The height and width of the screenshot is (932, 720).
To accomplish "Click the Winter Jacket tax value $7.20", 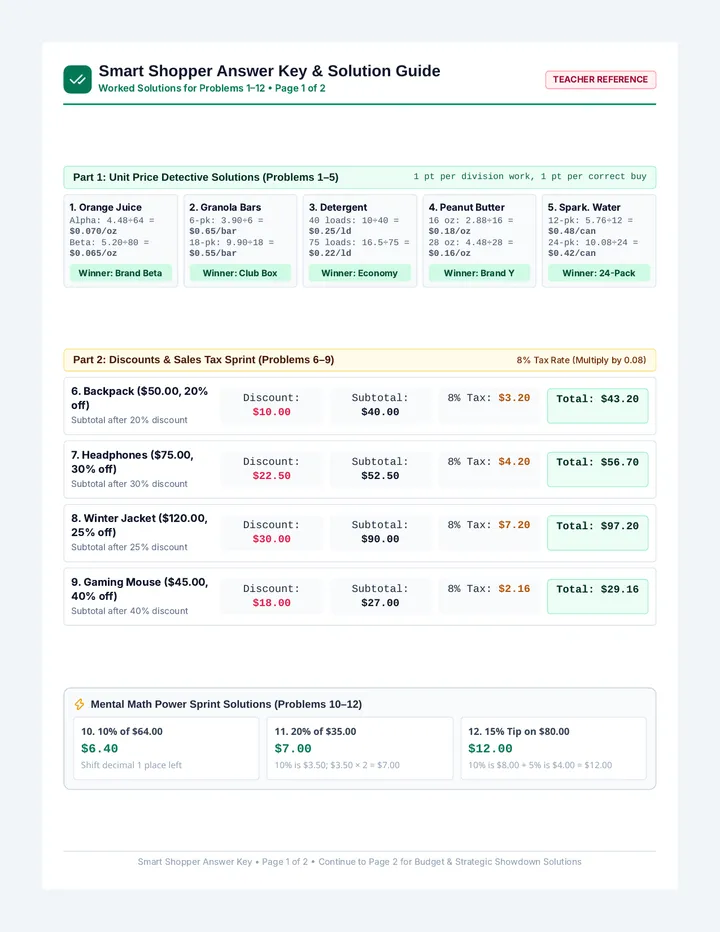I will [x=514, y=525].
